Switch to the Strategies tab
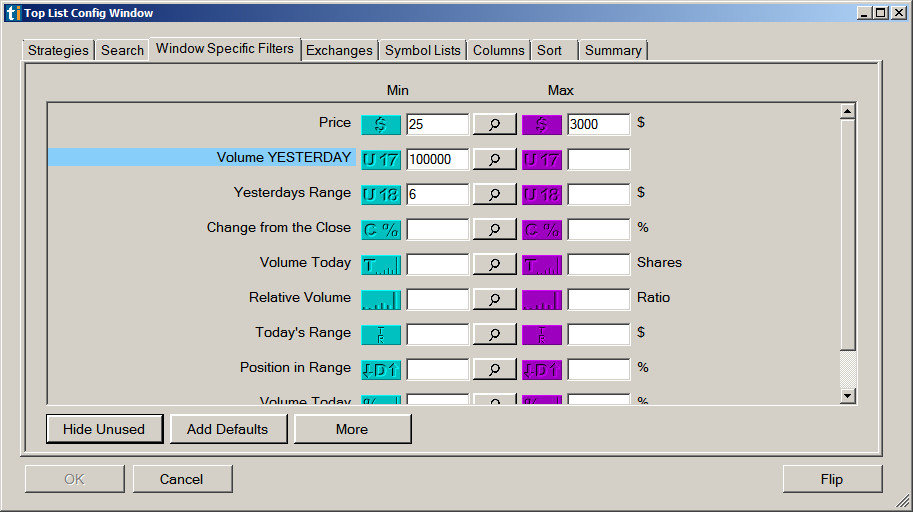This screenshot has width=913, height=512. pyautogui.click(x=58, y=50)
